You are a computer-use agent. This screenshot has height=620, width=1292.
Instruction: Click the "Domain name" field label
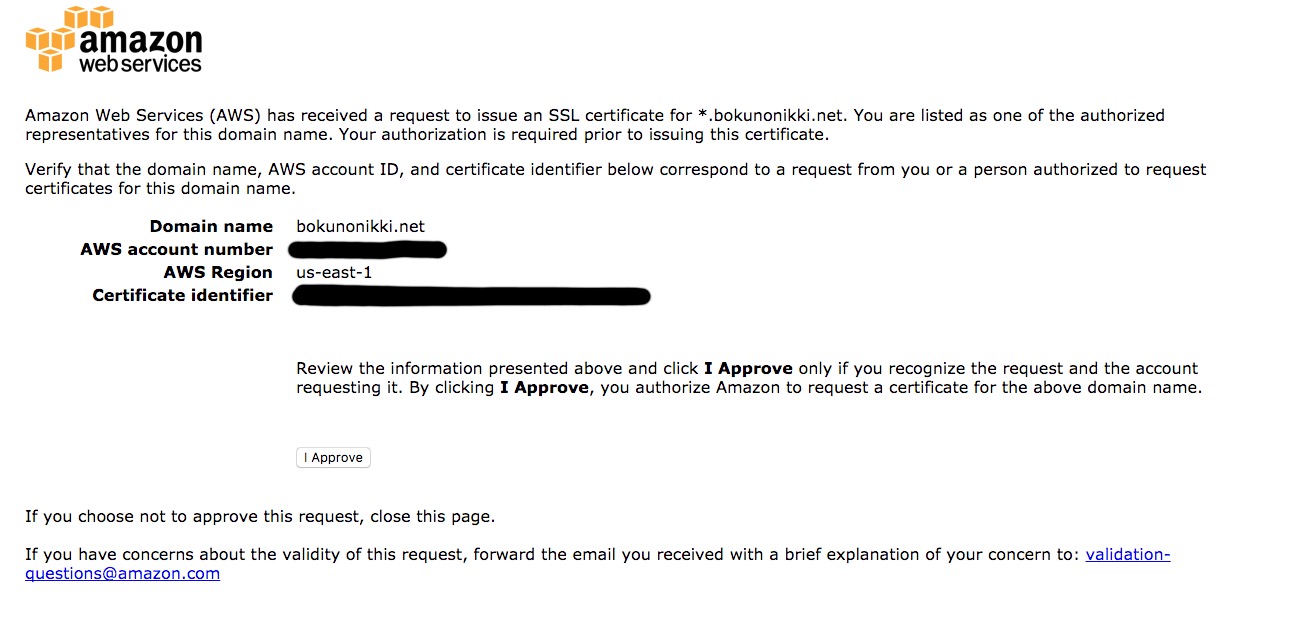point(211,226)
